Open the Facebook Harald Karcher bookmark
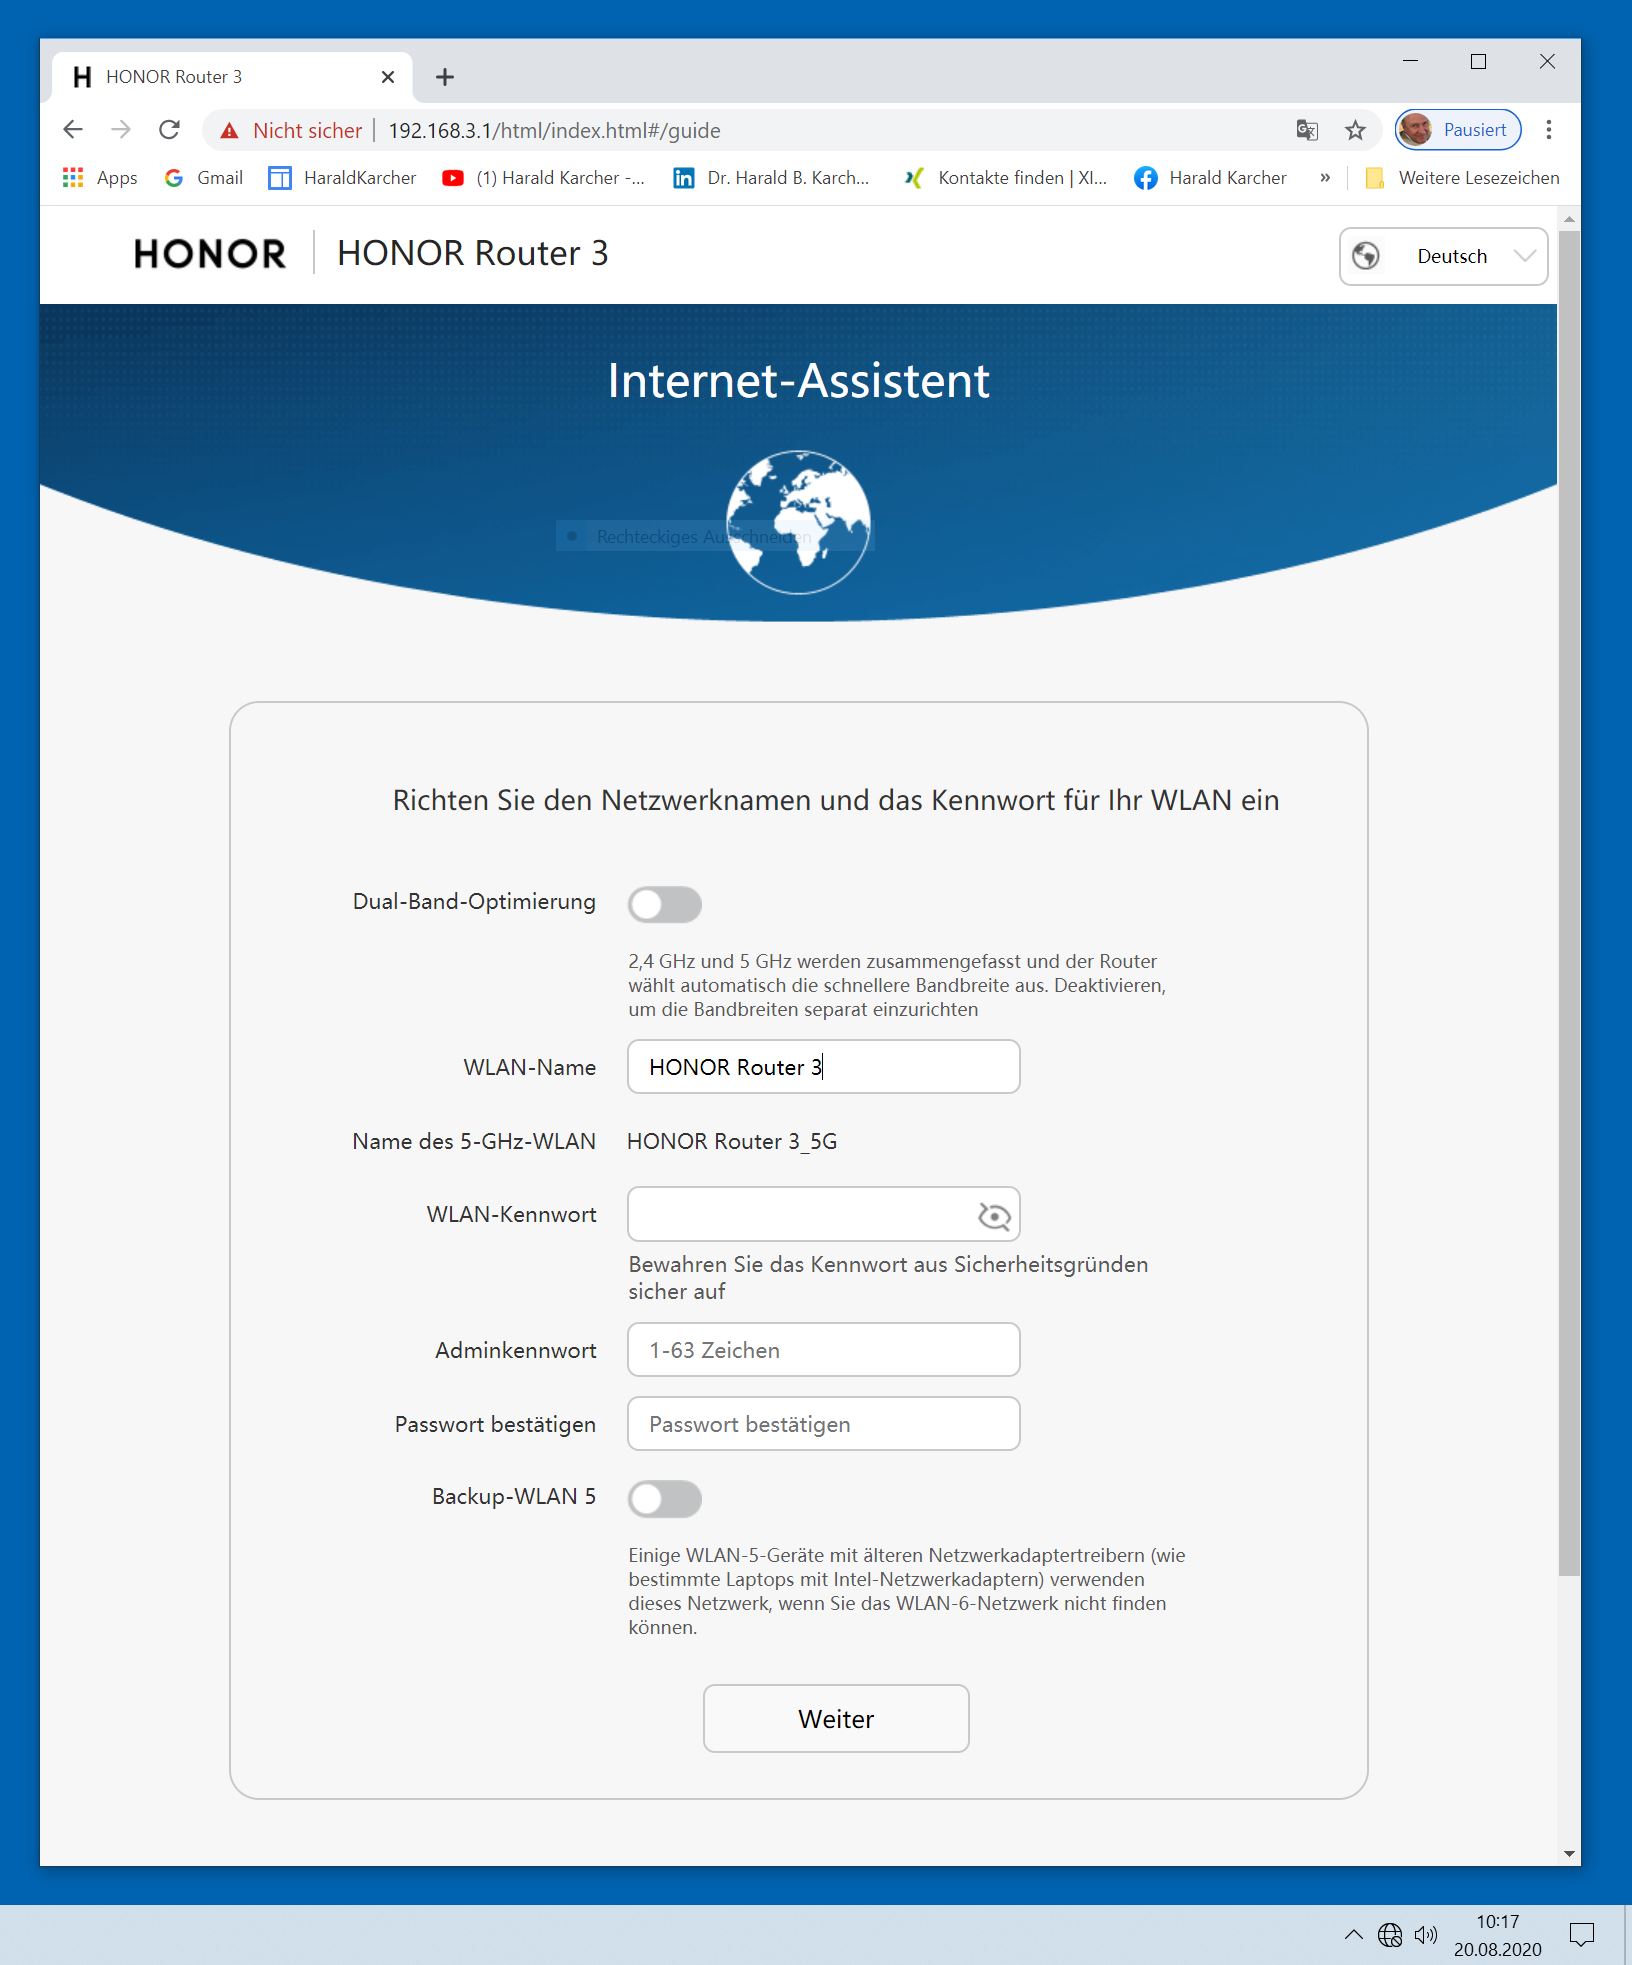 (x=1210, y=178)
